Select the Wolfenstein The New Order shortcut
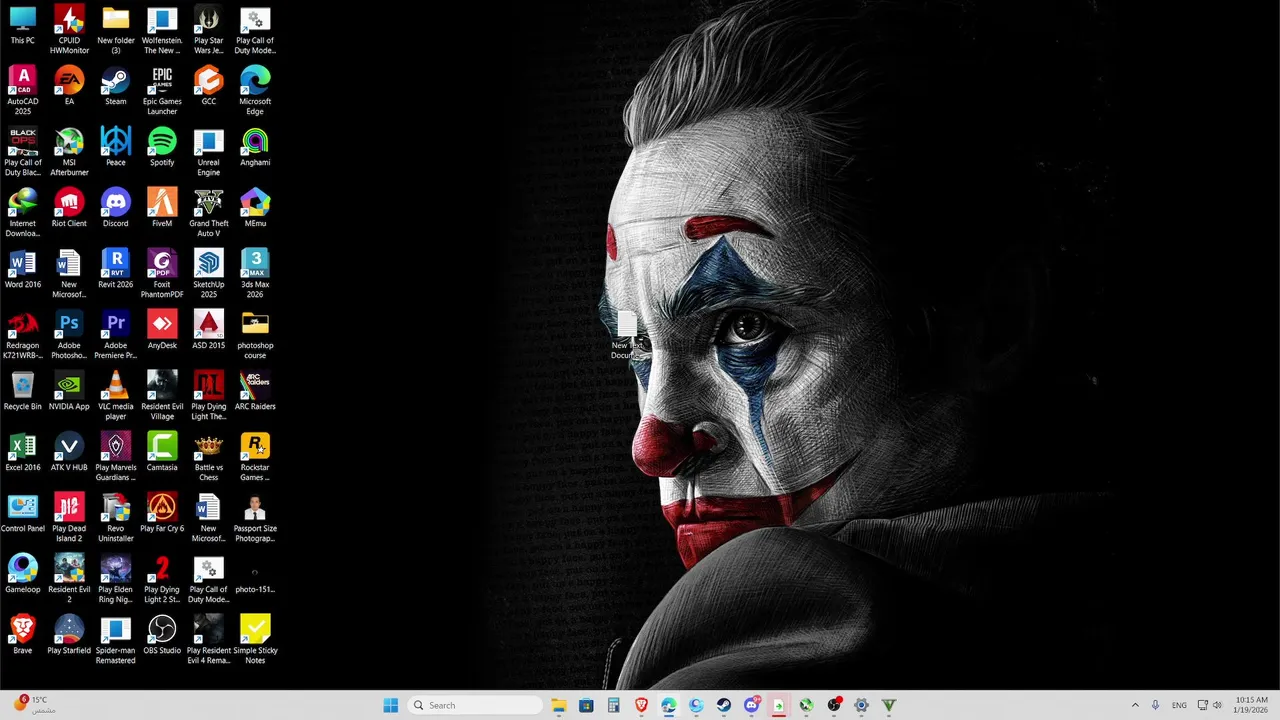The image size is (1280, 720). pos(162,30)
